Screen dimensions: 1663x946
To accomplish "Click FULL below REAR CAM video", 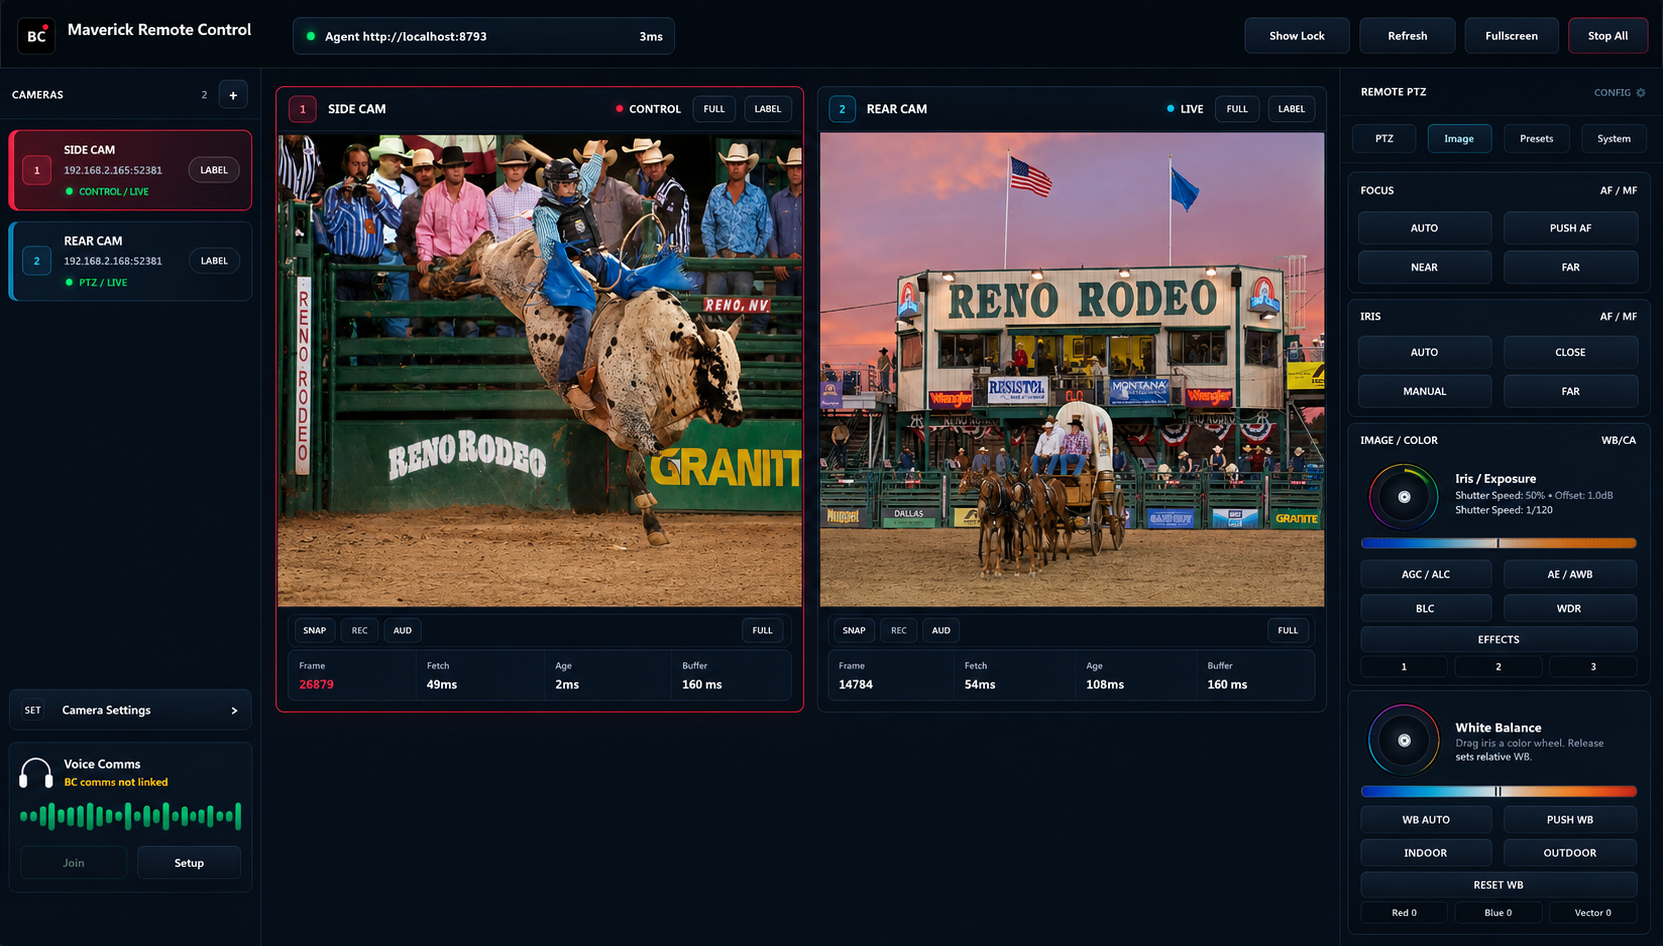I will coord(1288,630).
